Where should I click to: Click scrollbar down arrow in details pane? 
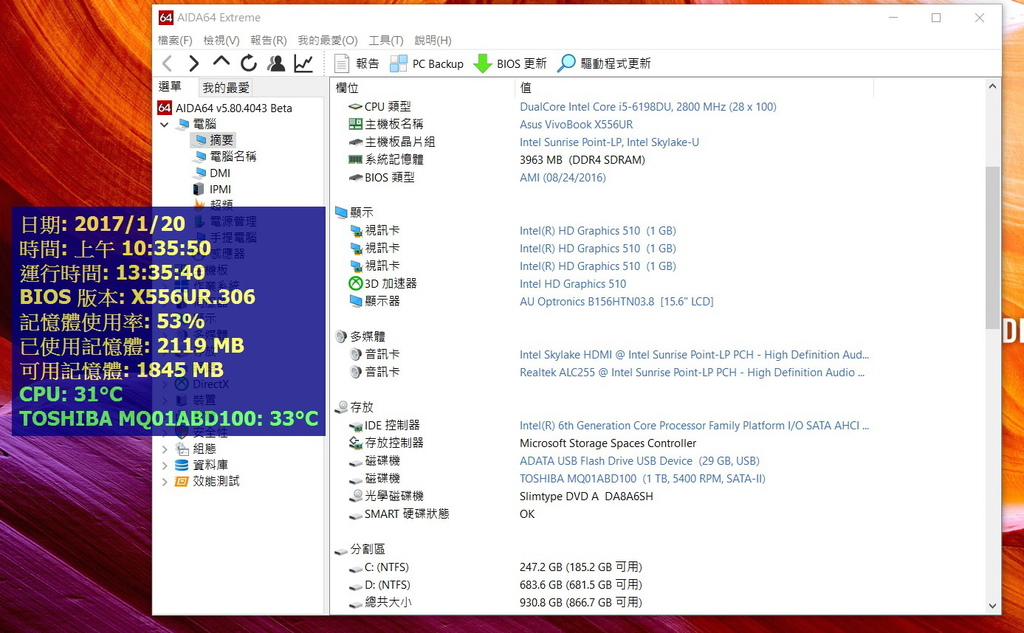point(993,606)
